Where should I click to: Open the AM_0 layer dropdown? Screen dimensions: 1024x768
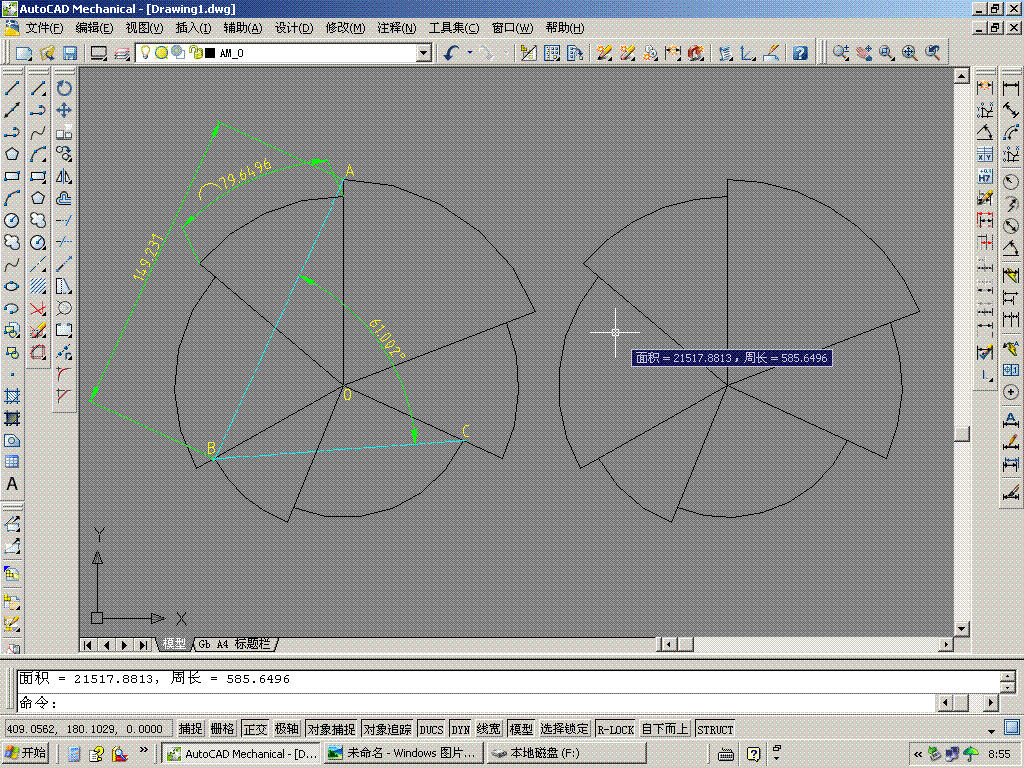(424, 53)
